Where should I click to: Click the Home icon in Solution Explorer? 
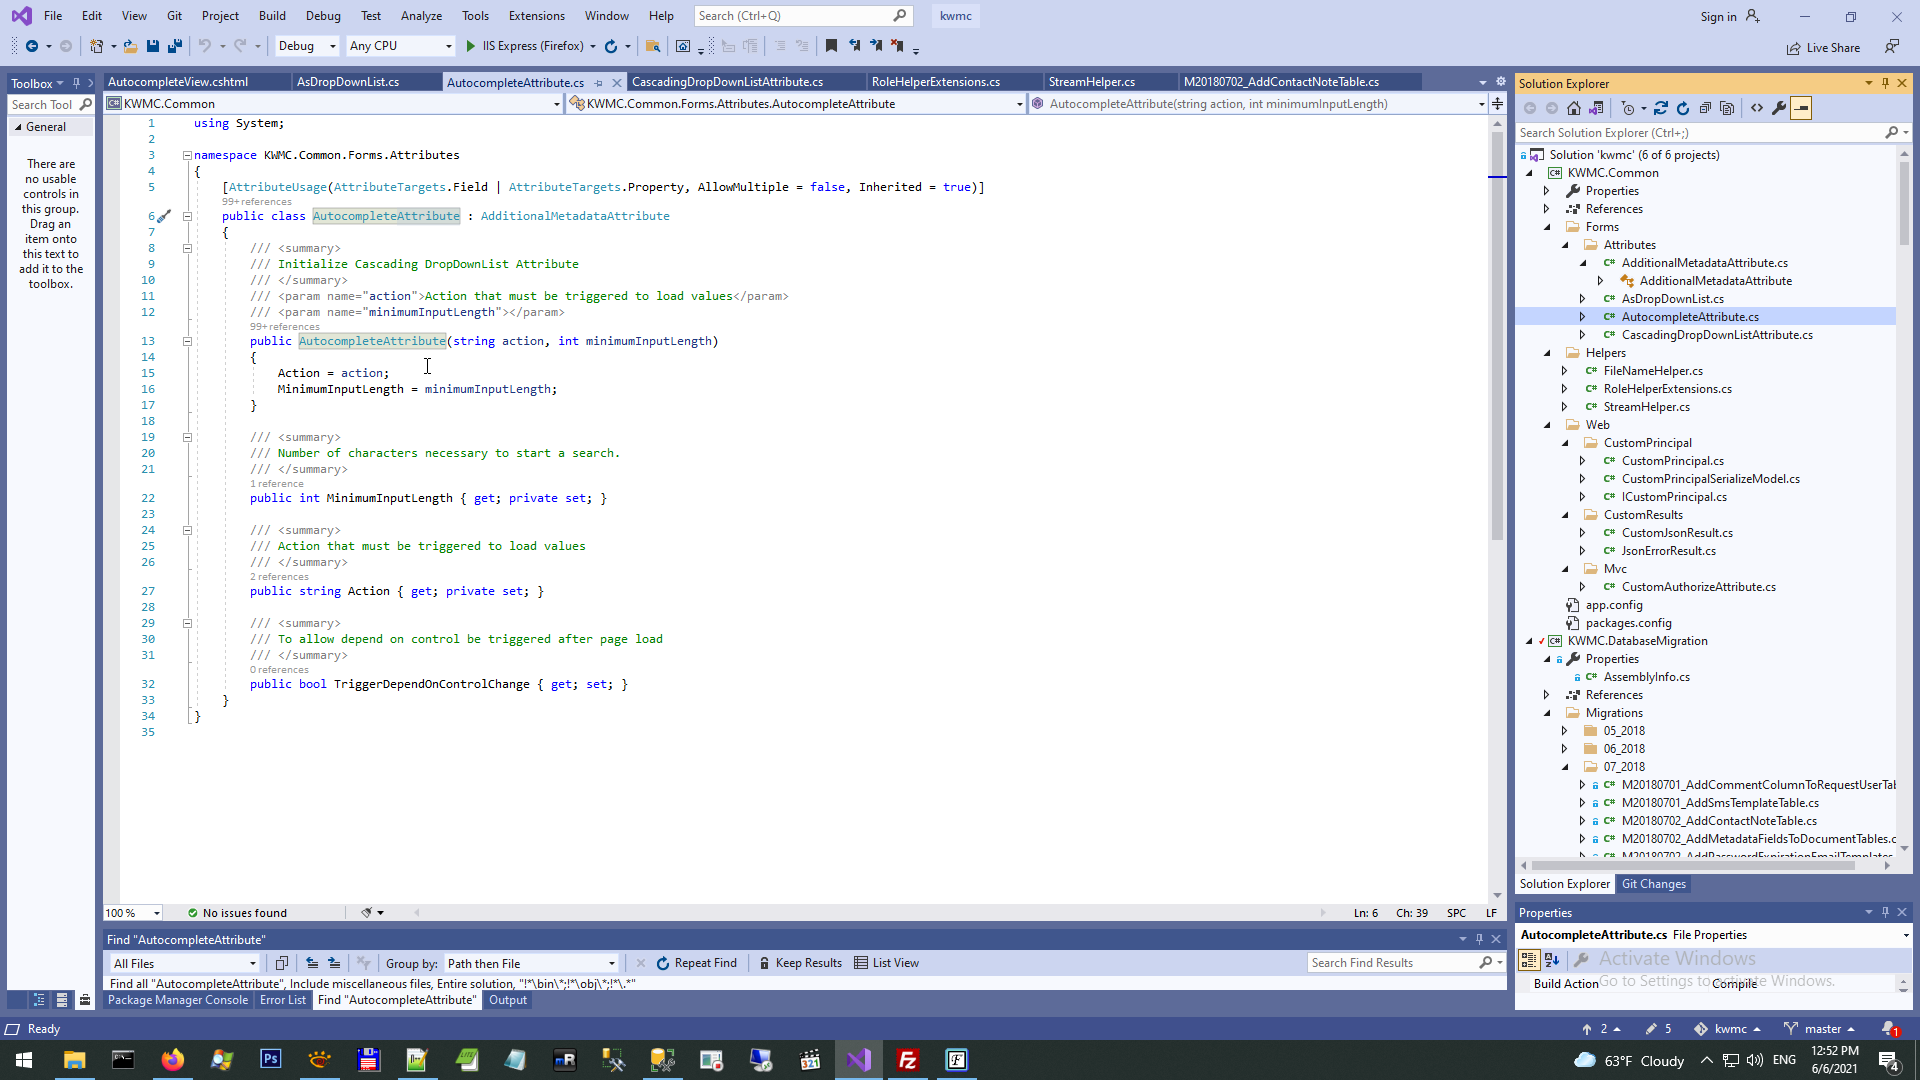coord(1574,108)
